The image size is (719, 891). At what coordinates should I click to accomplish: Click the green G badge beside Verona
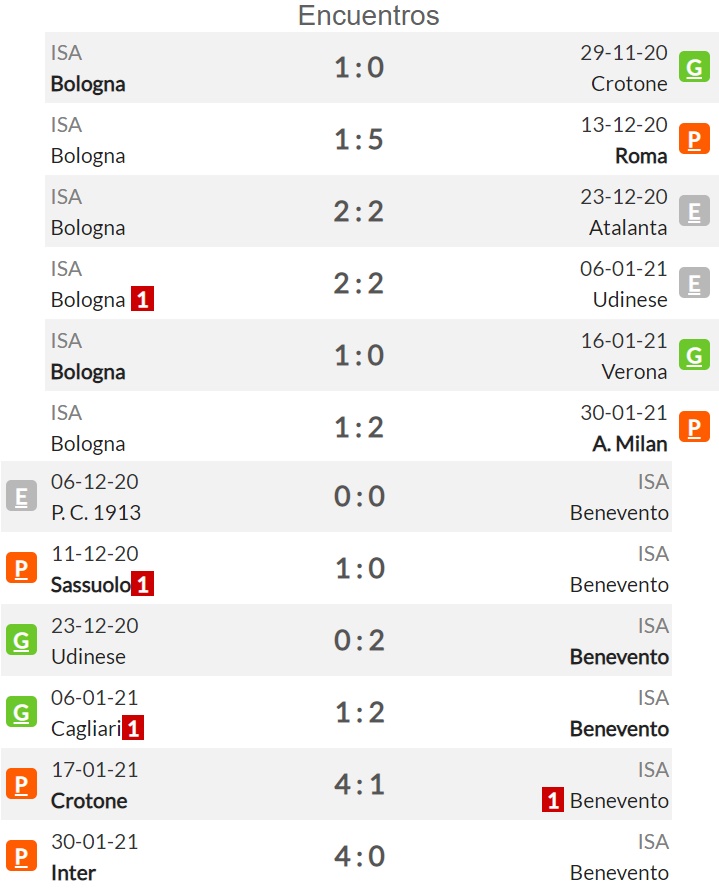pyautogui.click(x=694, y=355)
